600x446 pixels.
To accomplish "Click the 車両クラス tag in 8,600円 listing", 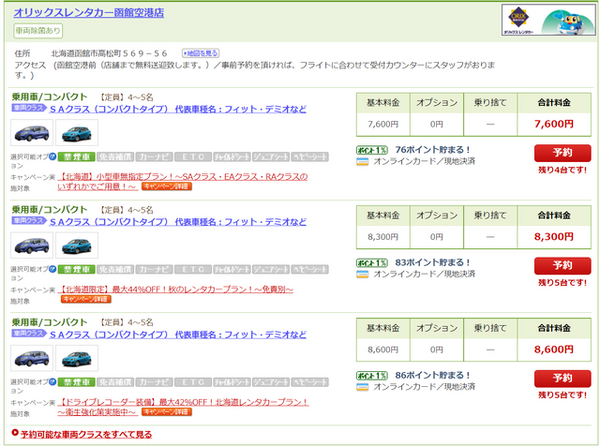I will tap(29, 334).
